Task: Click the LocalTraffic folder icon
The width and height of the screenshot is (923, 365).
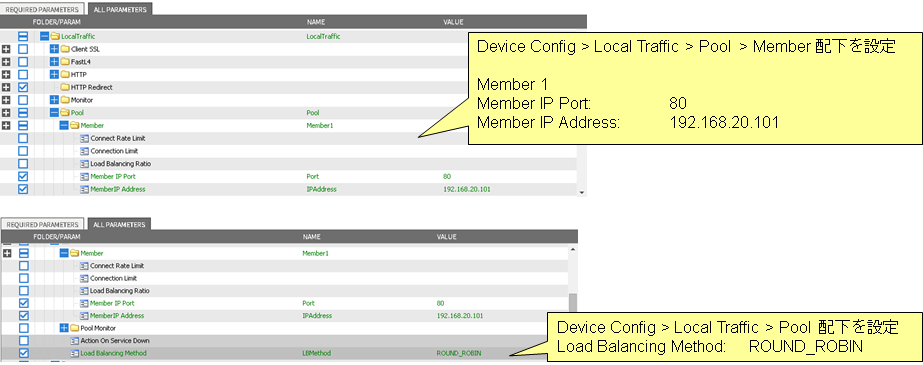Action: tap(55, 36)
